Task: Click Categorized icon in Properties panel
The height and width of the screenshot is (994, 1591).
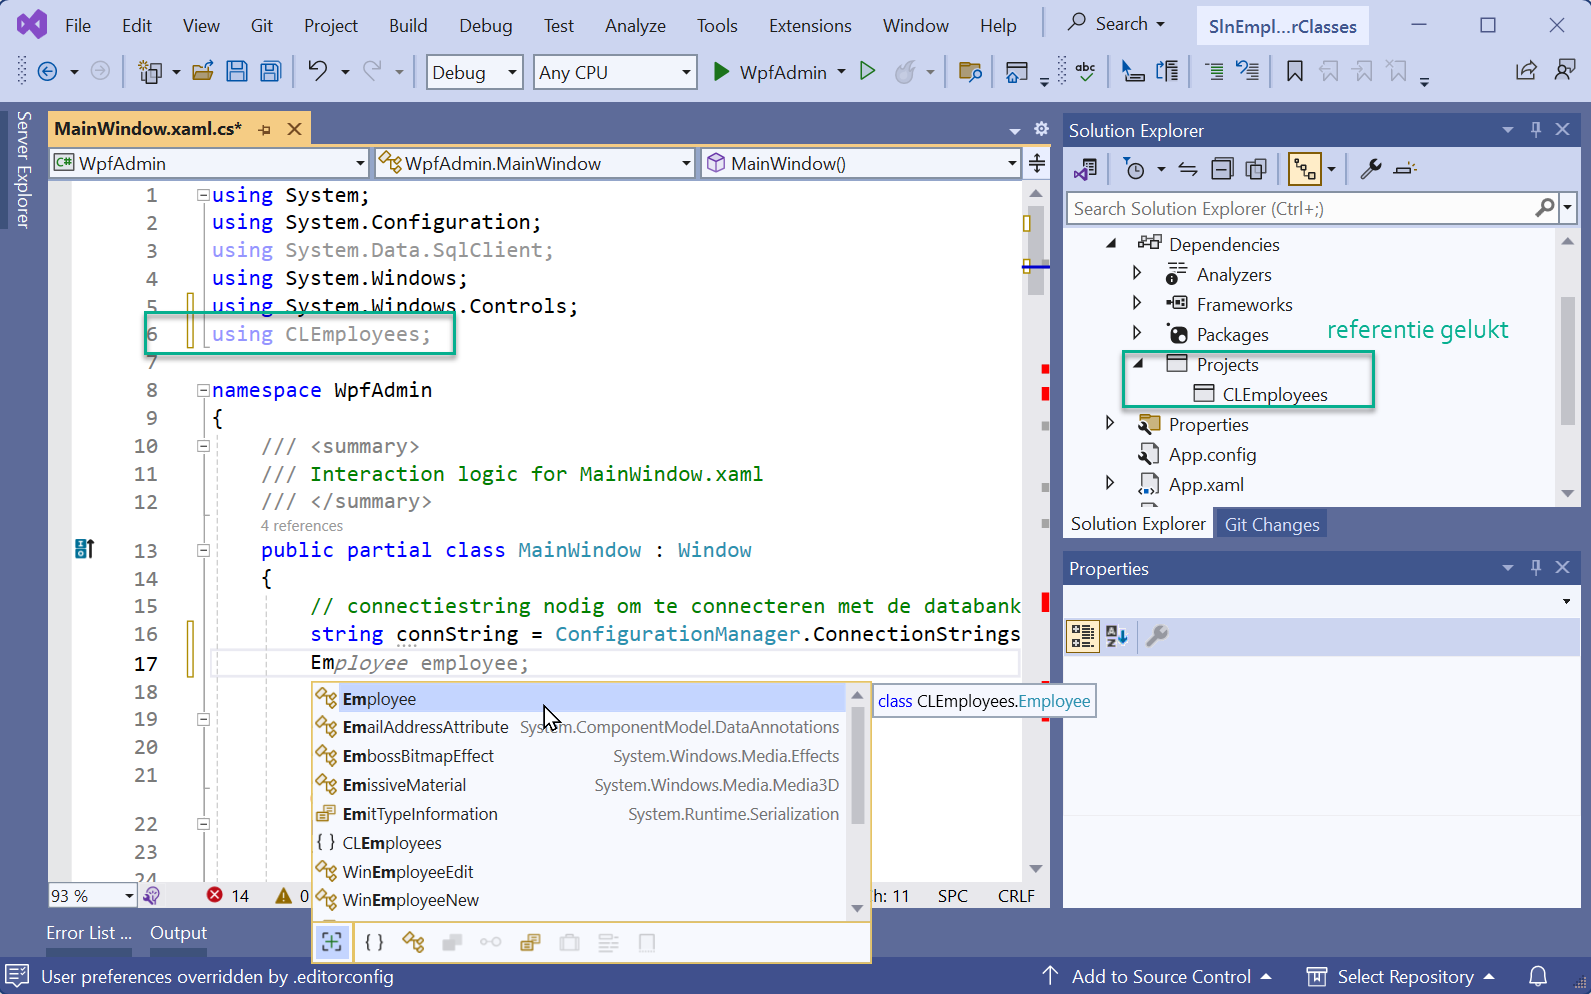Action: click(1082, 636)
